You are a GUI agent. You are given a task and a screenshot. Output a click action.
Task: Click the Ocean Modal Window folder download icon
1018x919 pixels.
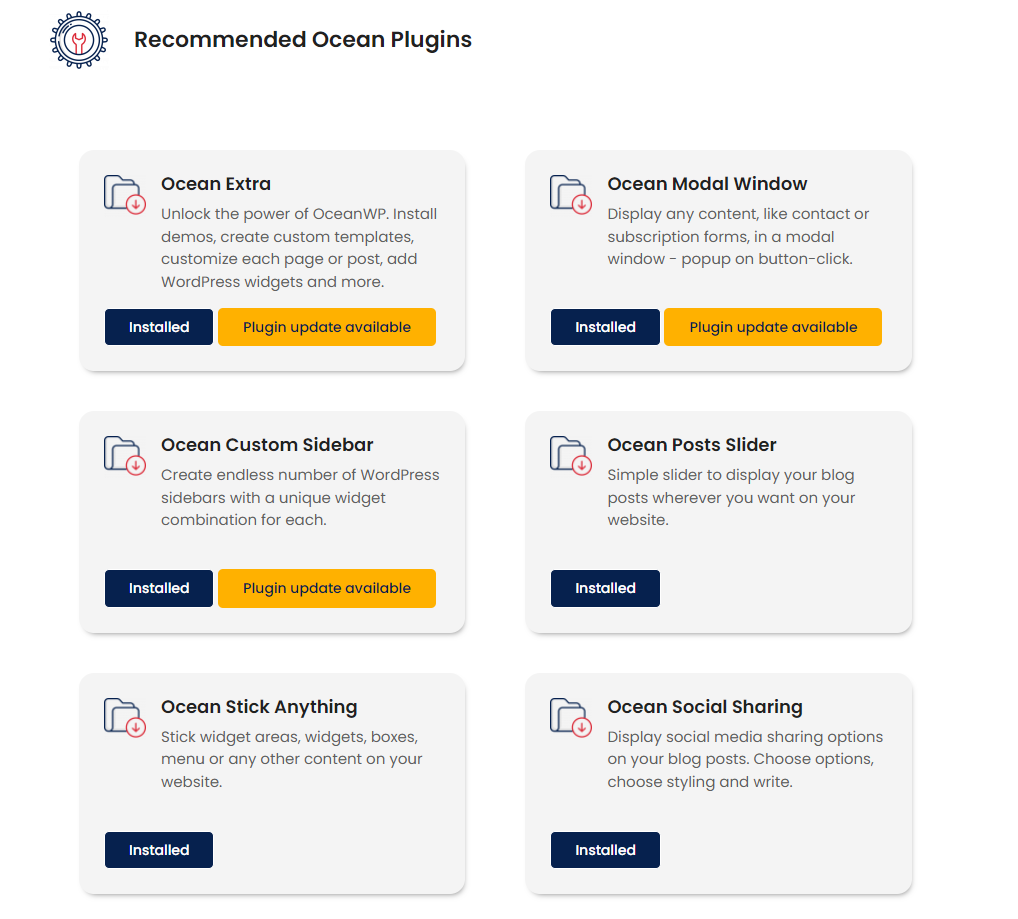pyautogui.click(x=571, y=195)
